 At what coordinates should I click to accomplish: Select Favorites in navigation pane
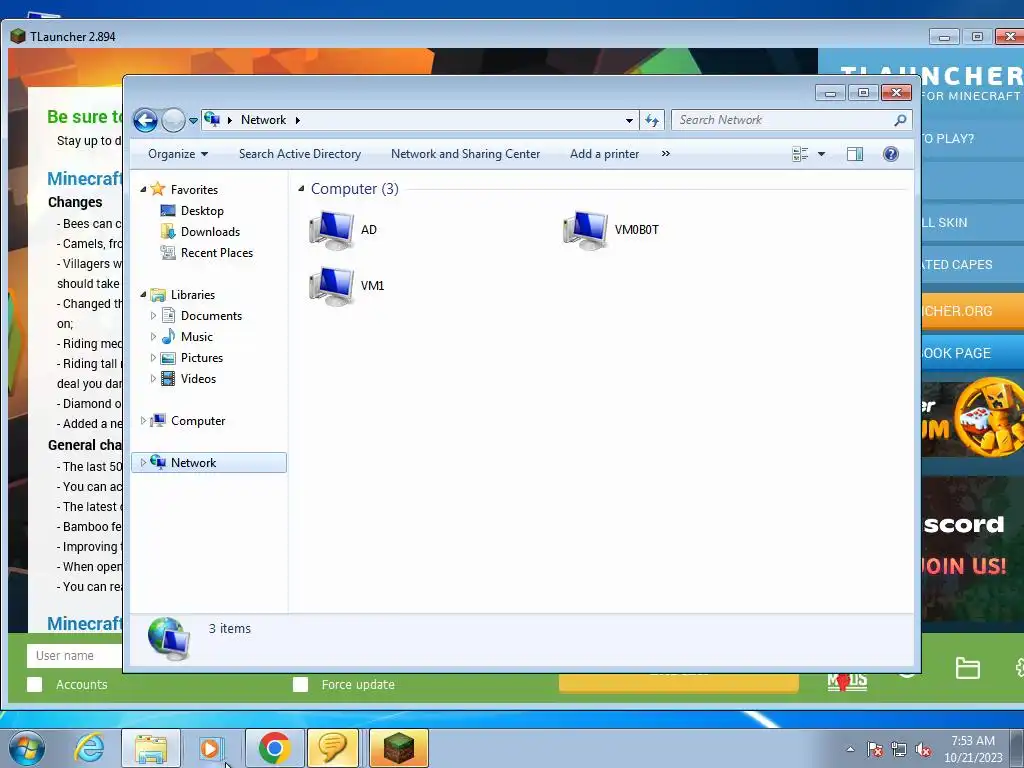194,189
